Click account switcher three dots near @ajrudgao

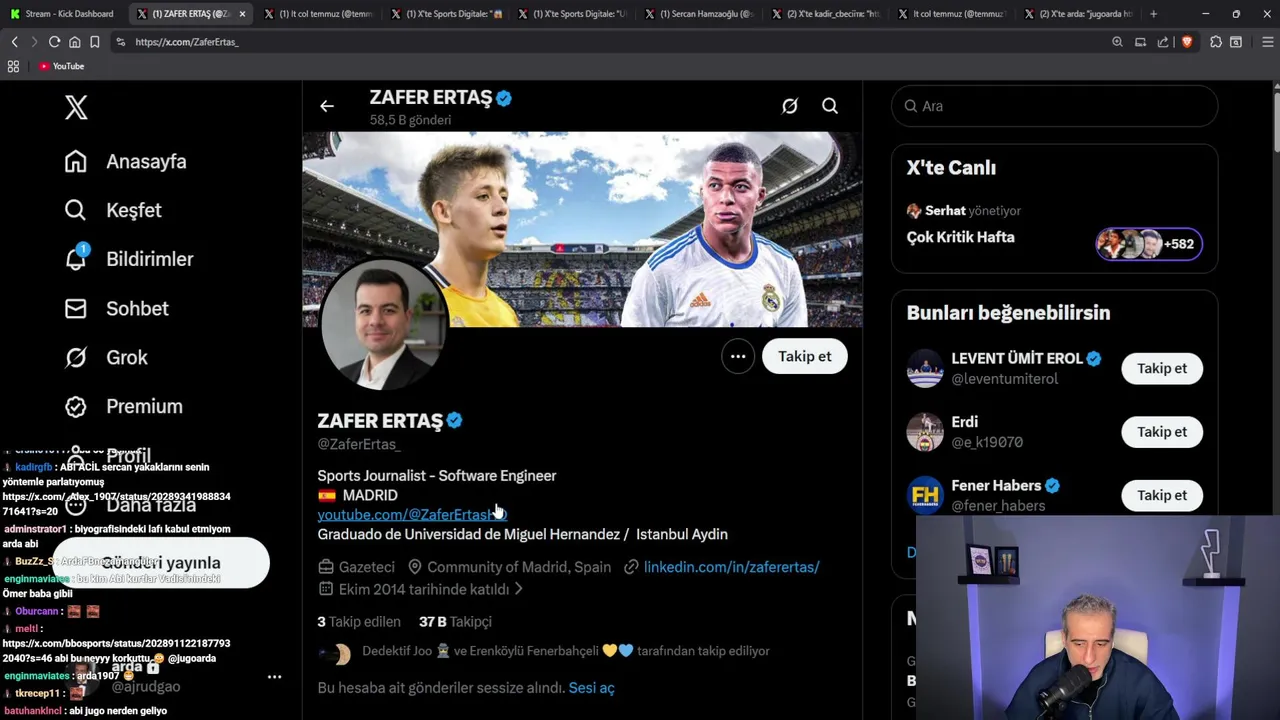tap(274, 677)
